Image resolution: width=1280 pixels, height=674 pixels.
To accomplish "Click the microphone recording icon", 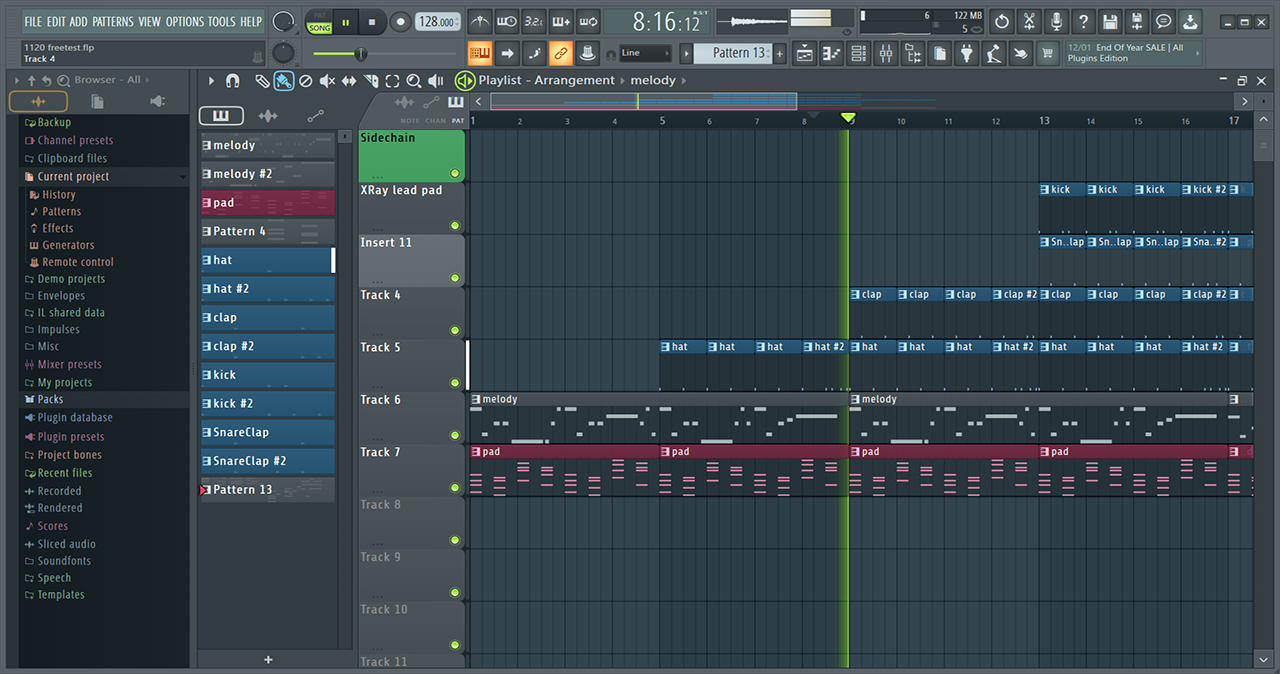I will click(1056, 21).
